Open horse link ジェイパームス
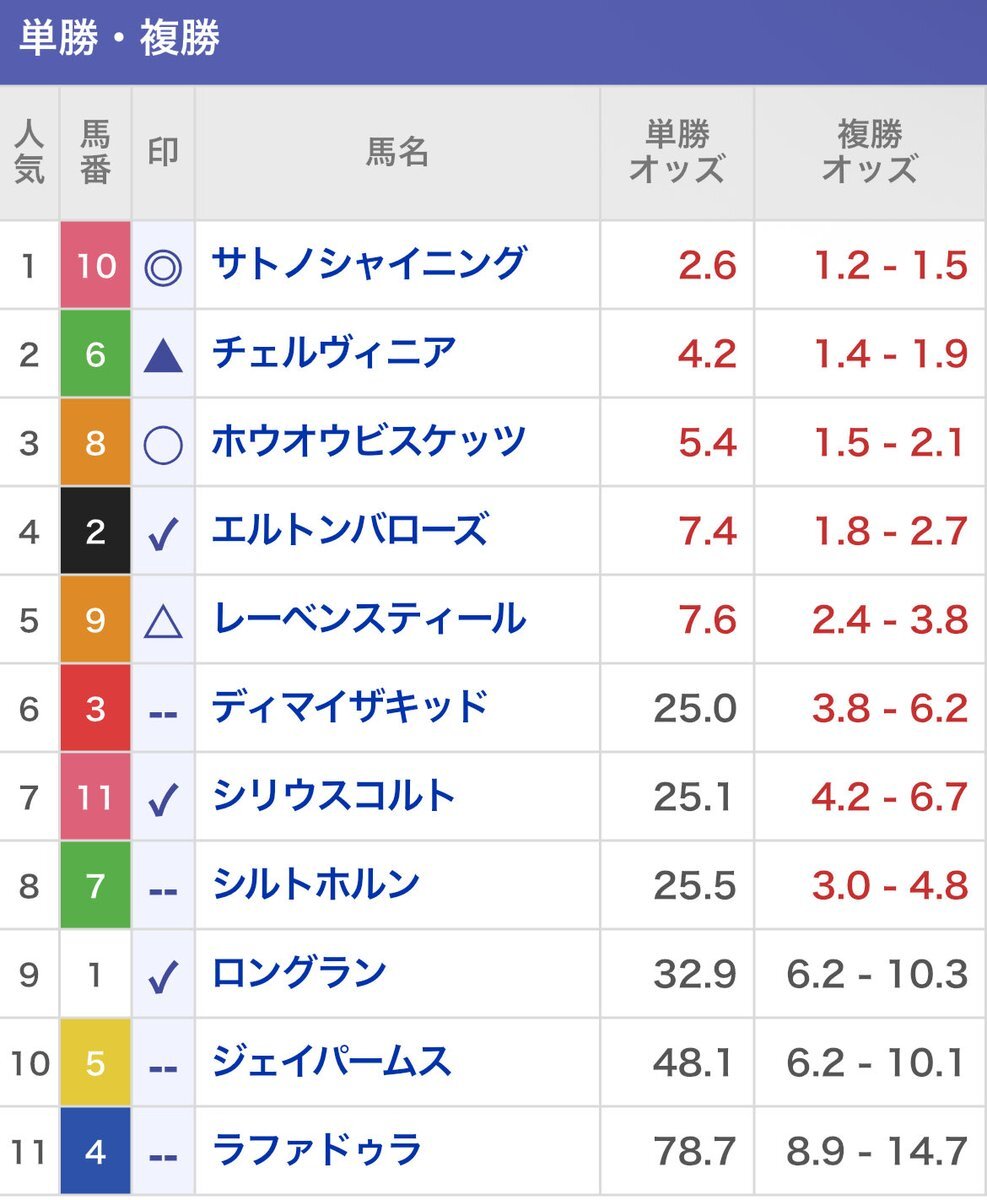This screenshot has height=1200, width=987. (x=331, y=1062)
